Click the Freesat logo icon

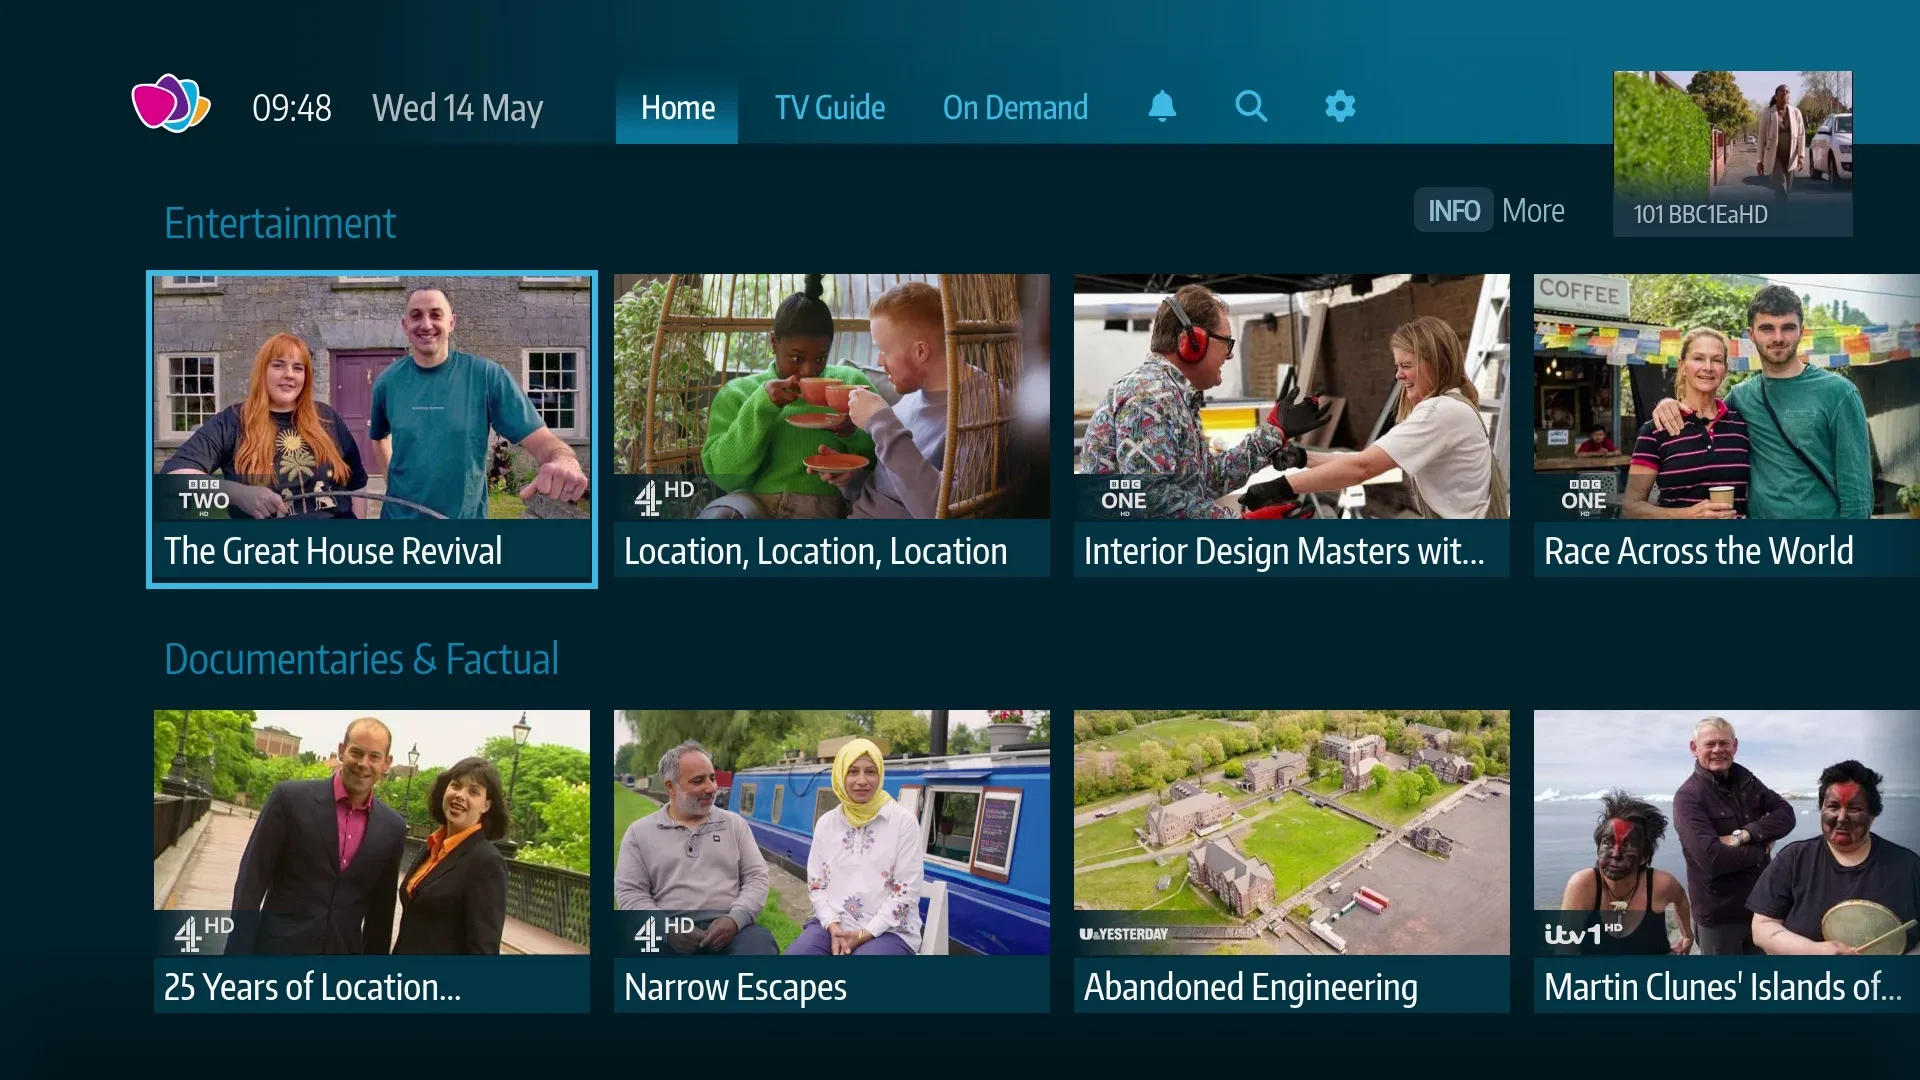point(171,104)
